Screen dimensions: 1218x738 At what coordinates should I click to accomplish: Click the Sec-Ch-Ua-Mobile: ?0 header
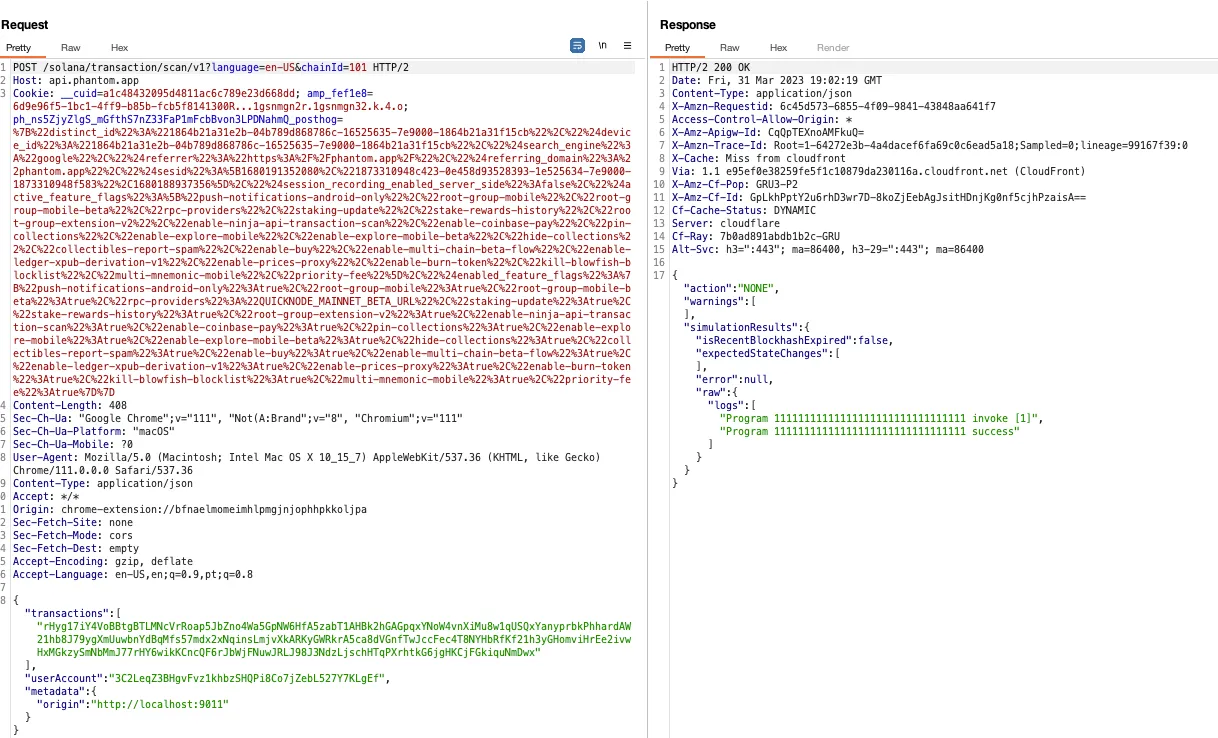tap(73, 444)
